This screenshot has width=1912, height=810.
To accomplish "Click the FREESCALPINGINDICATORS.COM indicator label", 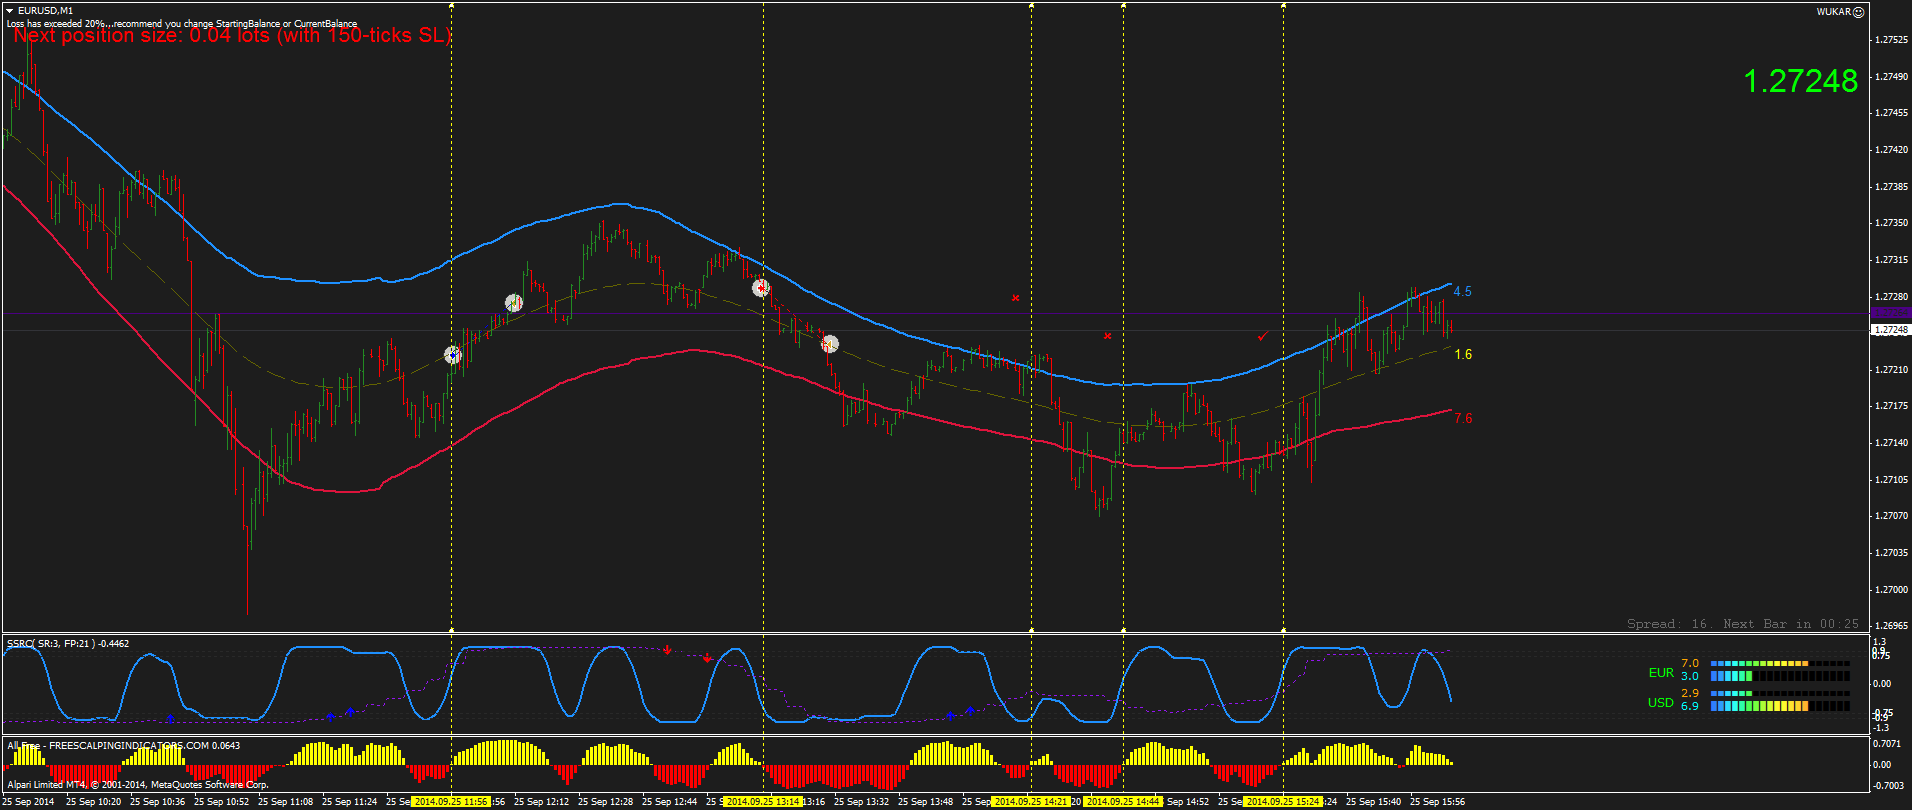I will click(x=124, y=745).
